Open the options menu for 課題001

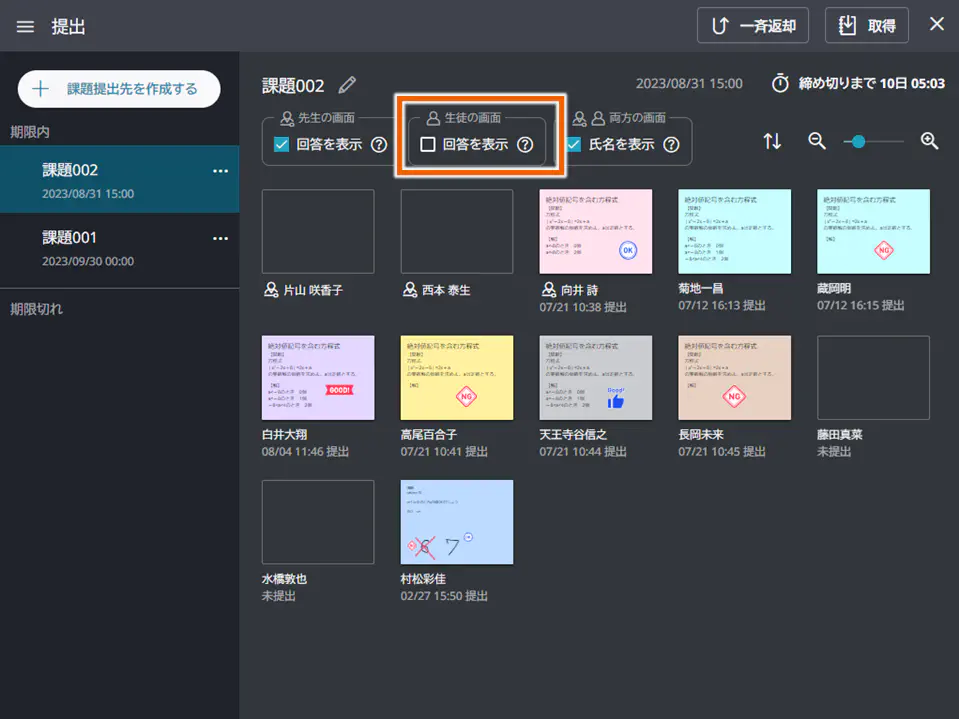tap(221, 238)
